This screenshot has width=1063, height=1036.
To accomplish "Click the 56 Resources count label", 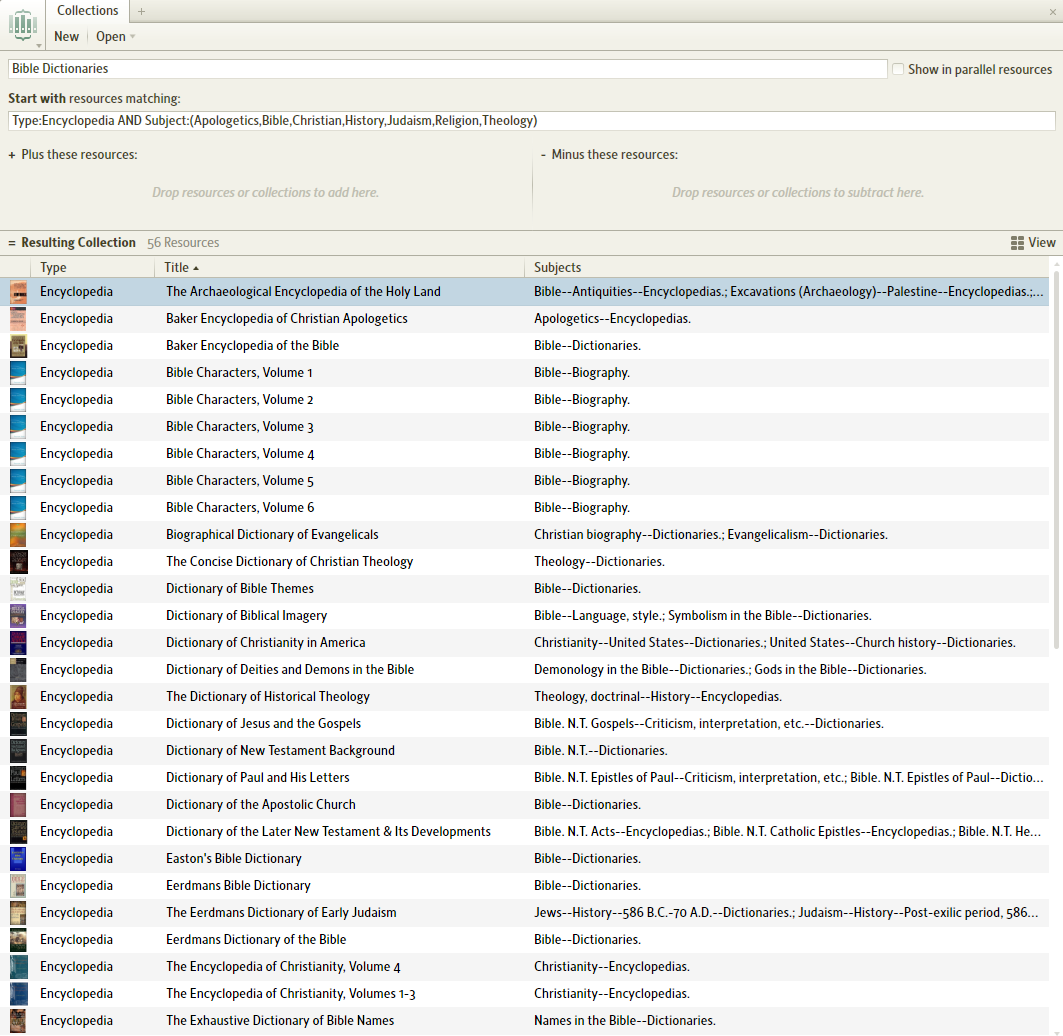I will [183, 243].
